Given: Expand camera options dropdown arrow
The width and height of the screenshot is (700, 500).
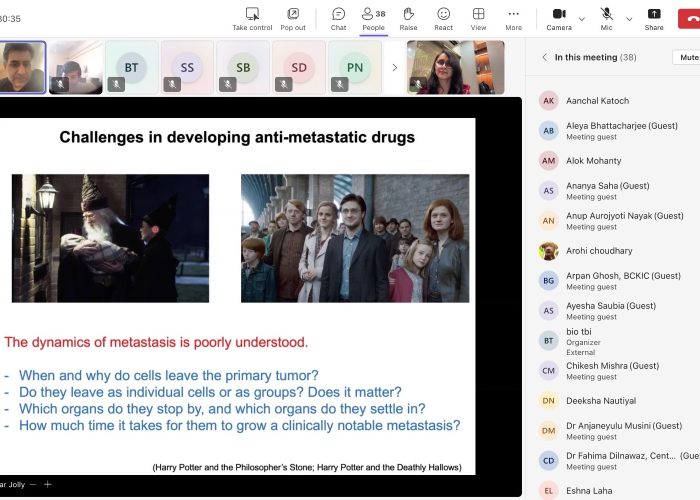Looking at the screenshot, I should coord(582,19).
